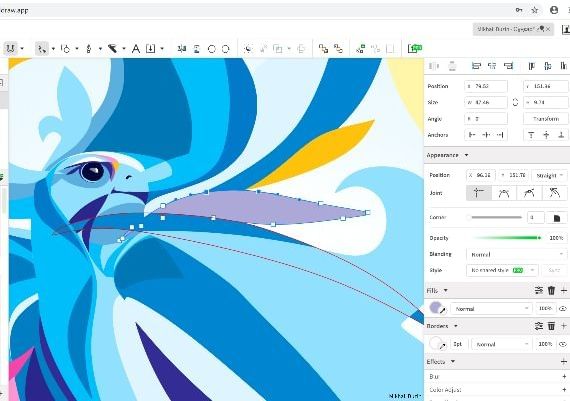Select the knife tool icon
570x401 pixels.
(x=113, y=48)
